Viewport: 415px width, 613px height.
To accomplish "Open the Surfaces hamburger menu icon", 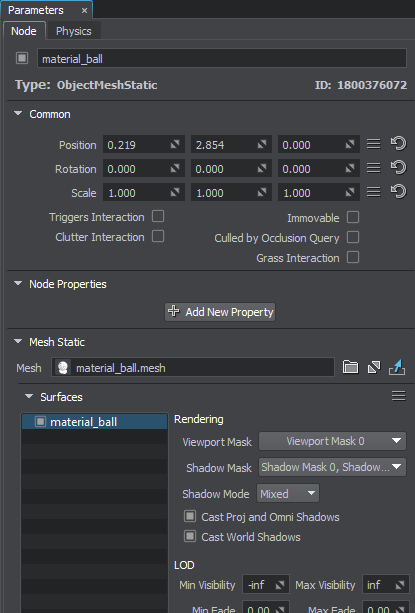I will coord(399,396).
